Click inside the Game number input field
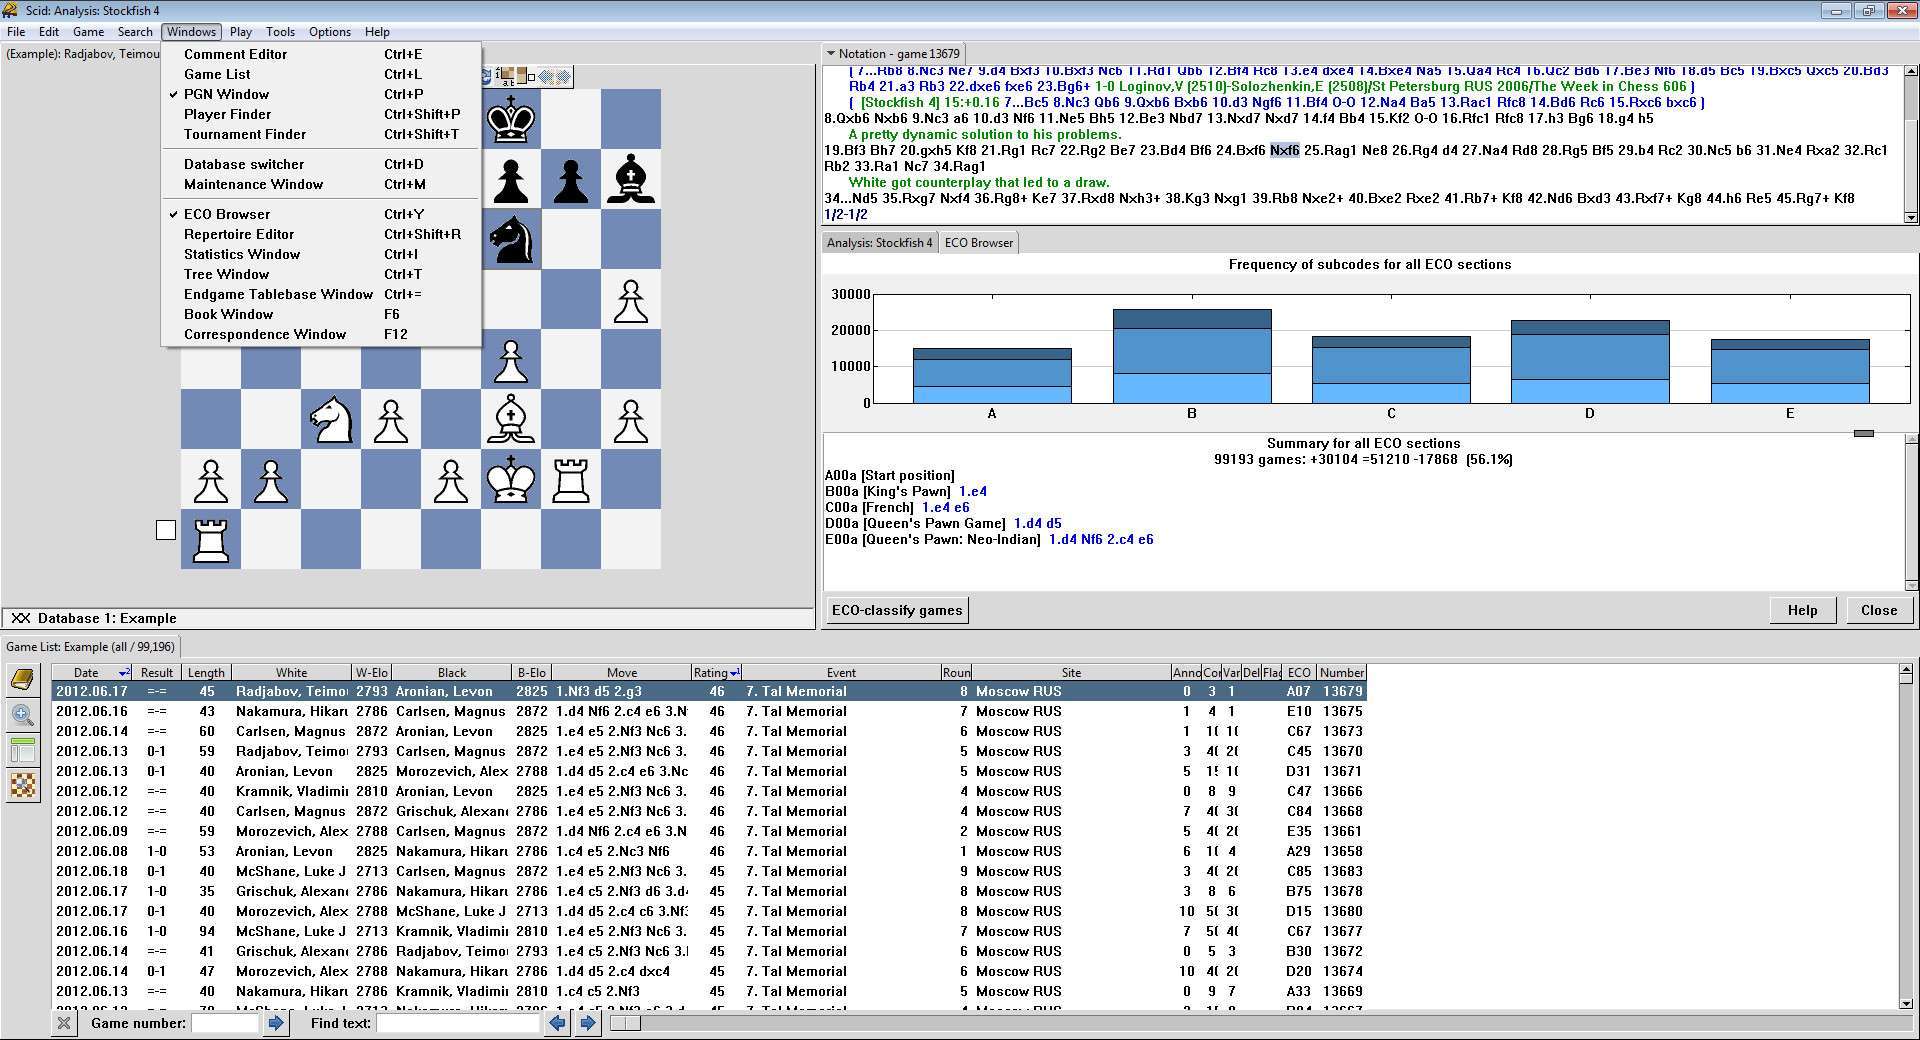 coord(225,1023)
